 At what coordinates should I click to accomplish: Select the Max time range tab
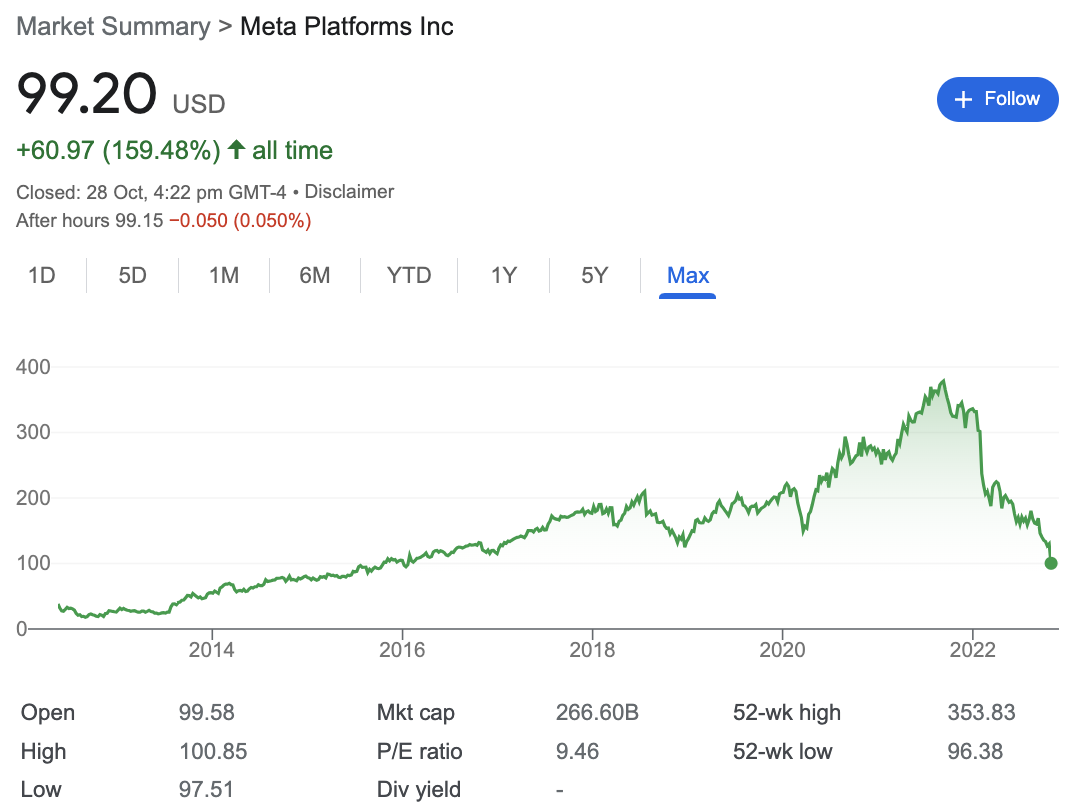pos(688,275)
